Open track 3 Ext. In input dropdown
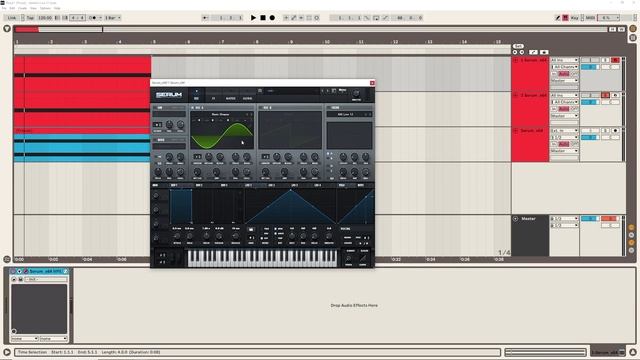The image size is (640, 360). (x=564, y=131)
